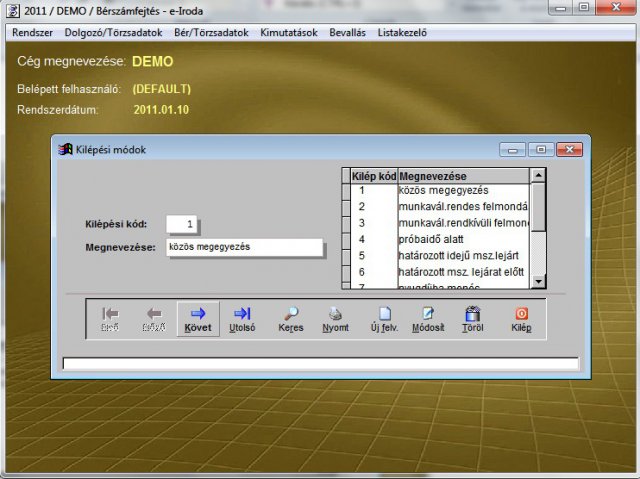Edit the record with Módosít

[x=428, y=318]
